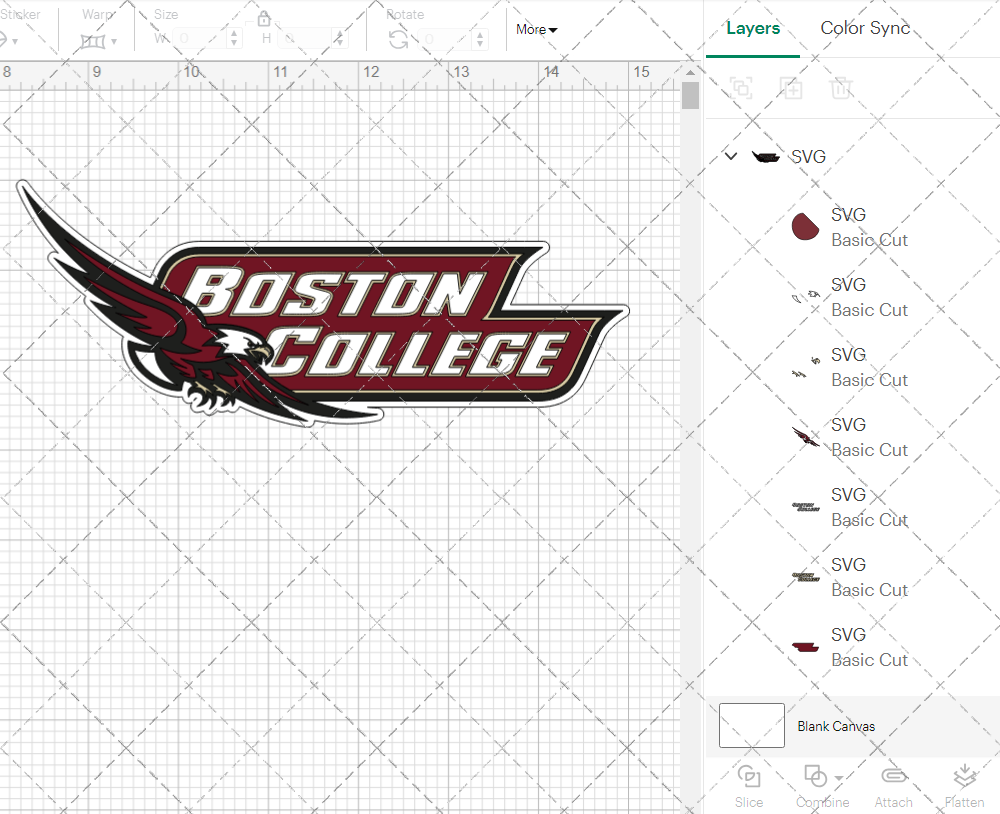
Task: Click the delete layer trash icon
Action: coord(841,88)
